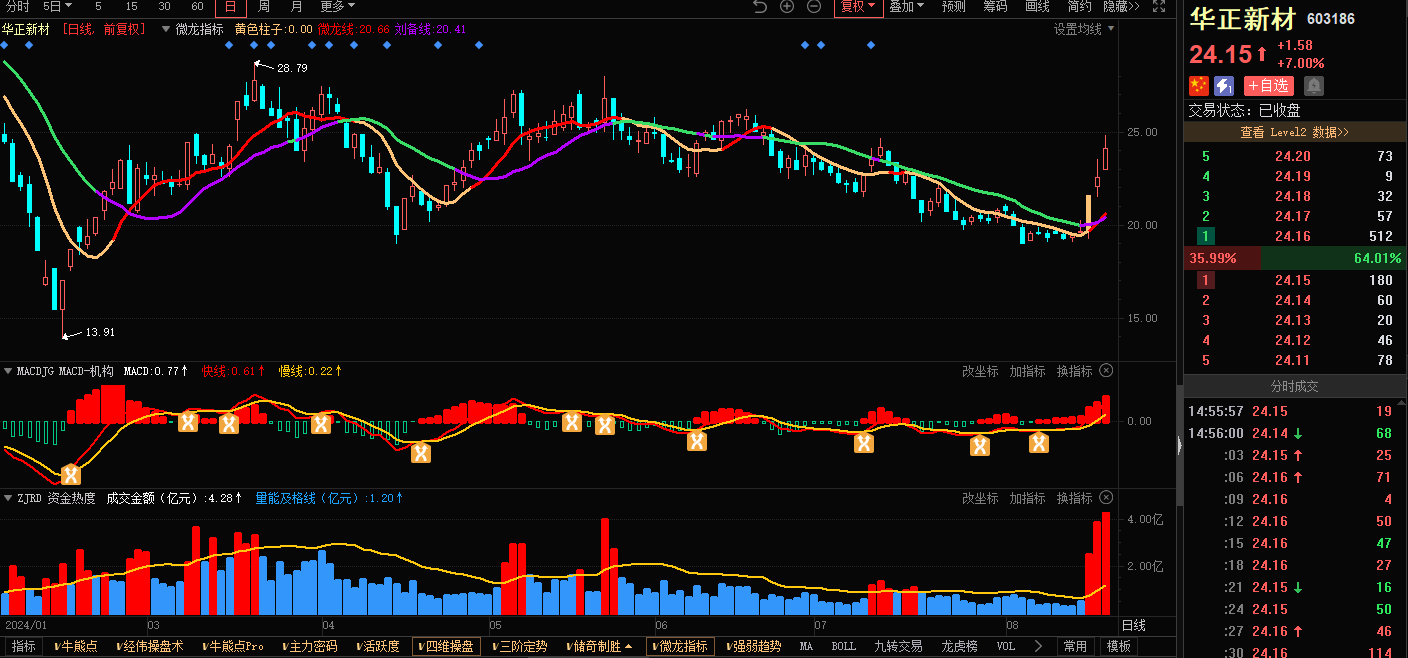
Task: Select the 日 daily period button
Action: [230, 7]
